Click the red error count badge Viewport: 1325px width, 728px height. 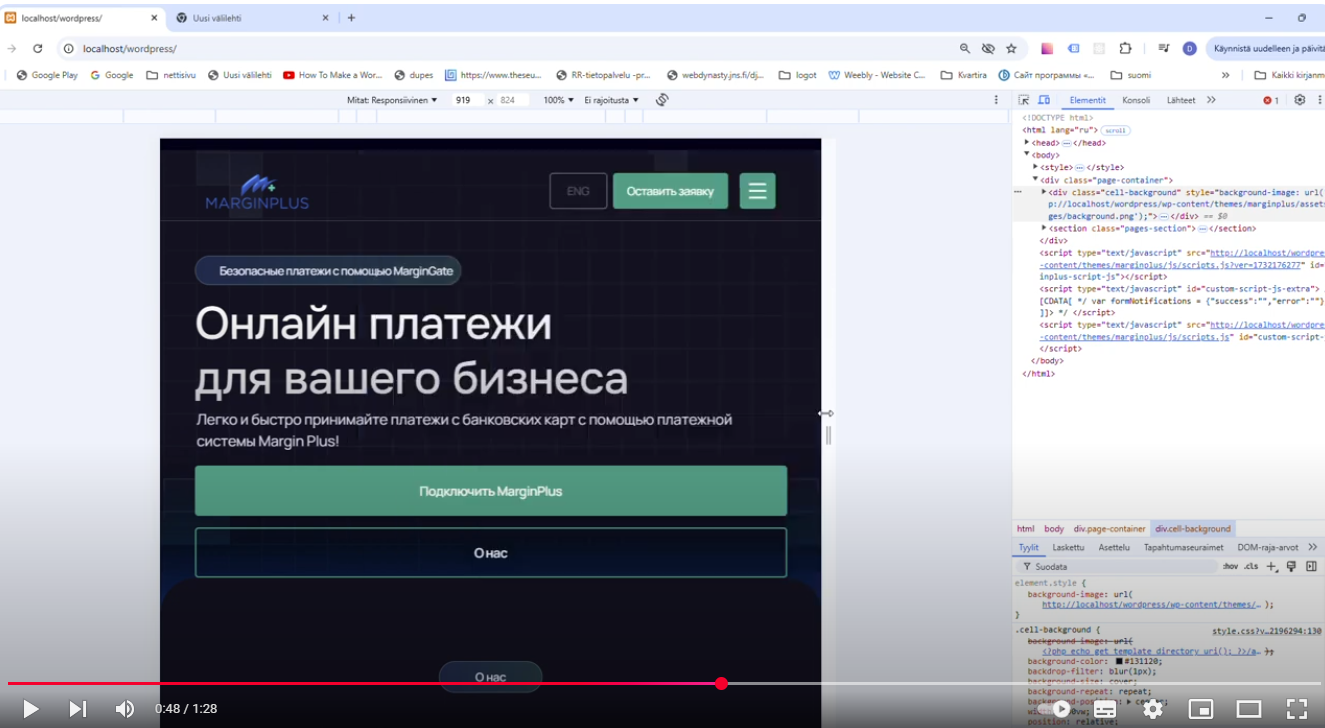pos(1271,100)
